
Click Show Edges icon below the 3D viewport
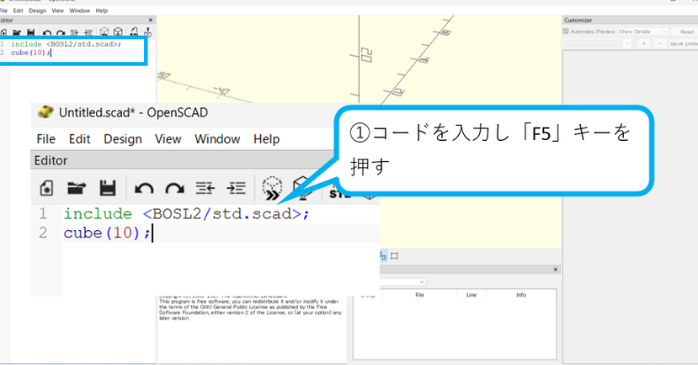click(x=394, y=256)
